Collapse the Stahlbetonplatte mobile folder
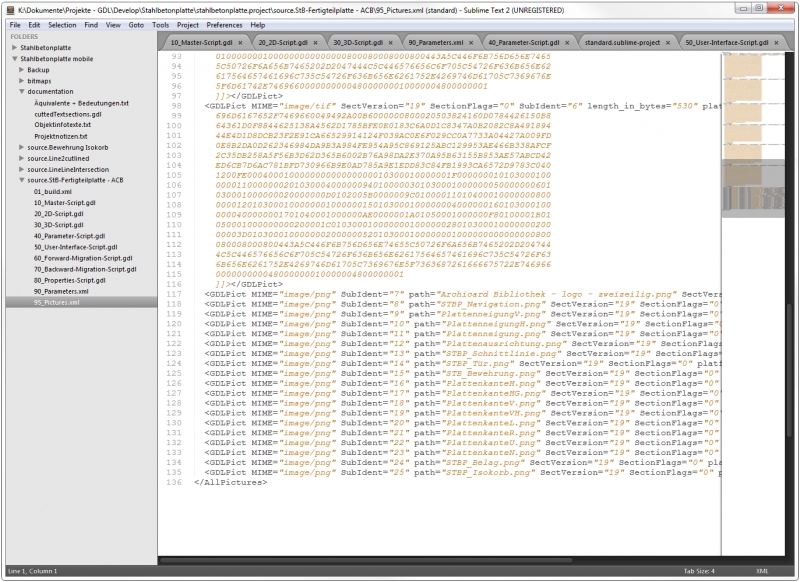Image resolution: width=800 pixels, height=582 pixels. point(14,59)
